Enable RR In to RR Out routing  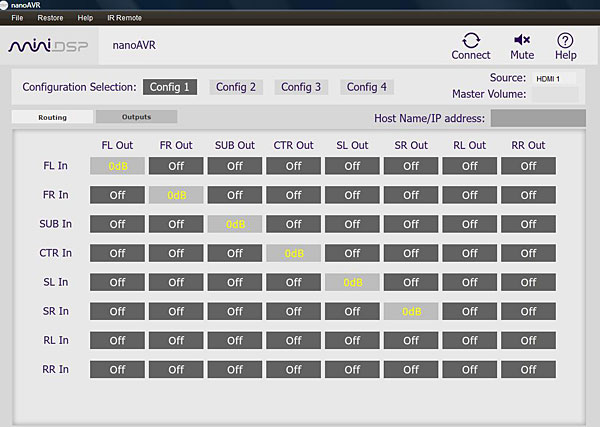pyautogui.click(x=528, y=369)
